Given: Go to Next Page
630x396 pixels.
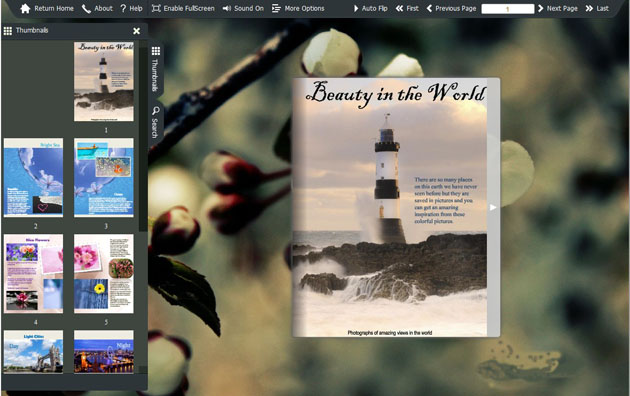Looking at the screenshot, I should pyautogui.click(x=558, y=8).
